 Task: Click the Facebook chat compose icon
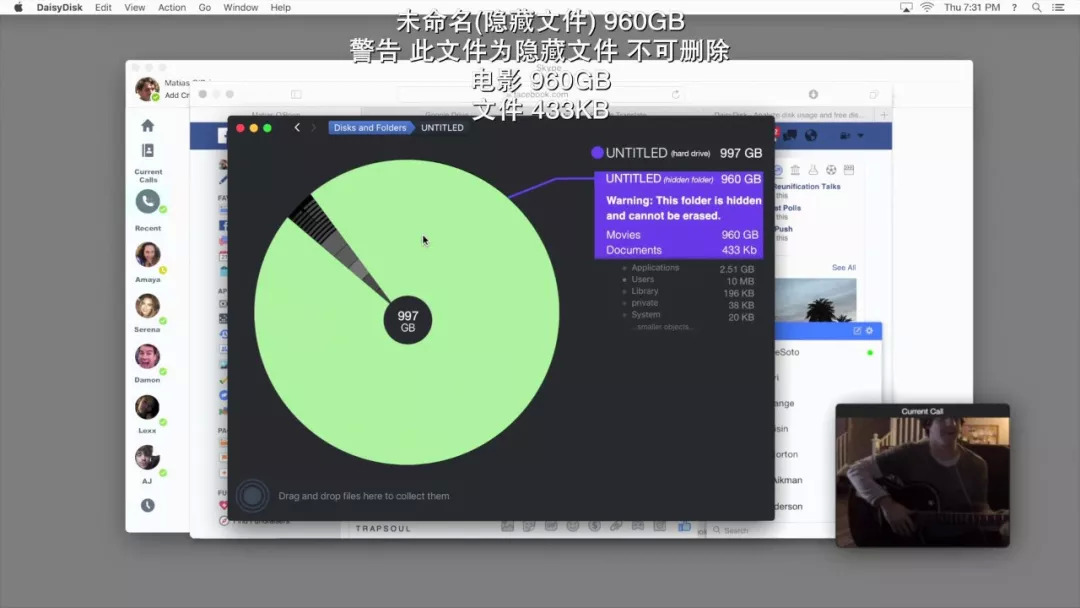pos(857,331)
